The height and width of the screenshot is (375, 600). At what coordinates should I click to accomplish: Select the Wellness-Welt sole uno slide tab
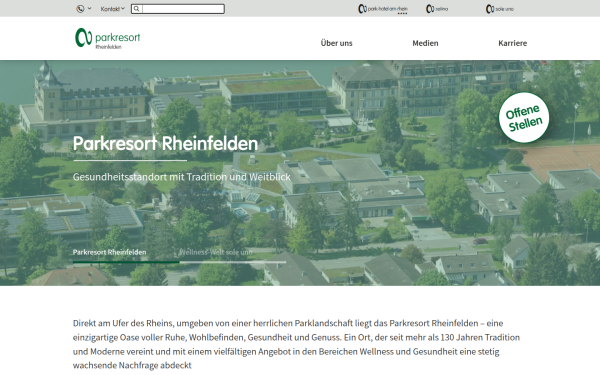216,252
